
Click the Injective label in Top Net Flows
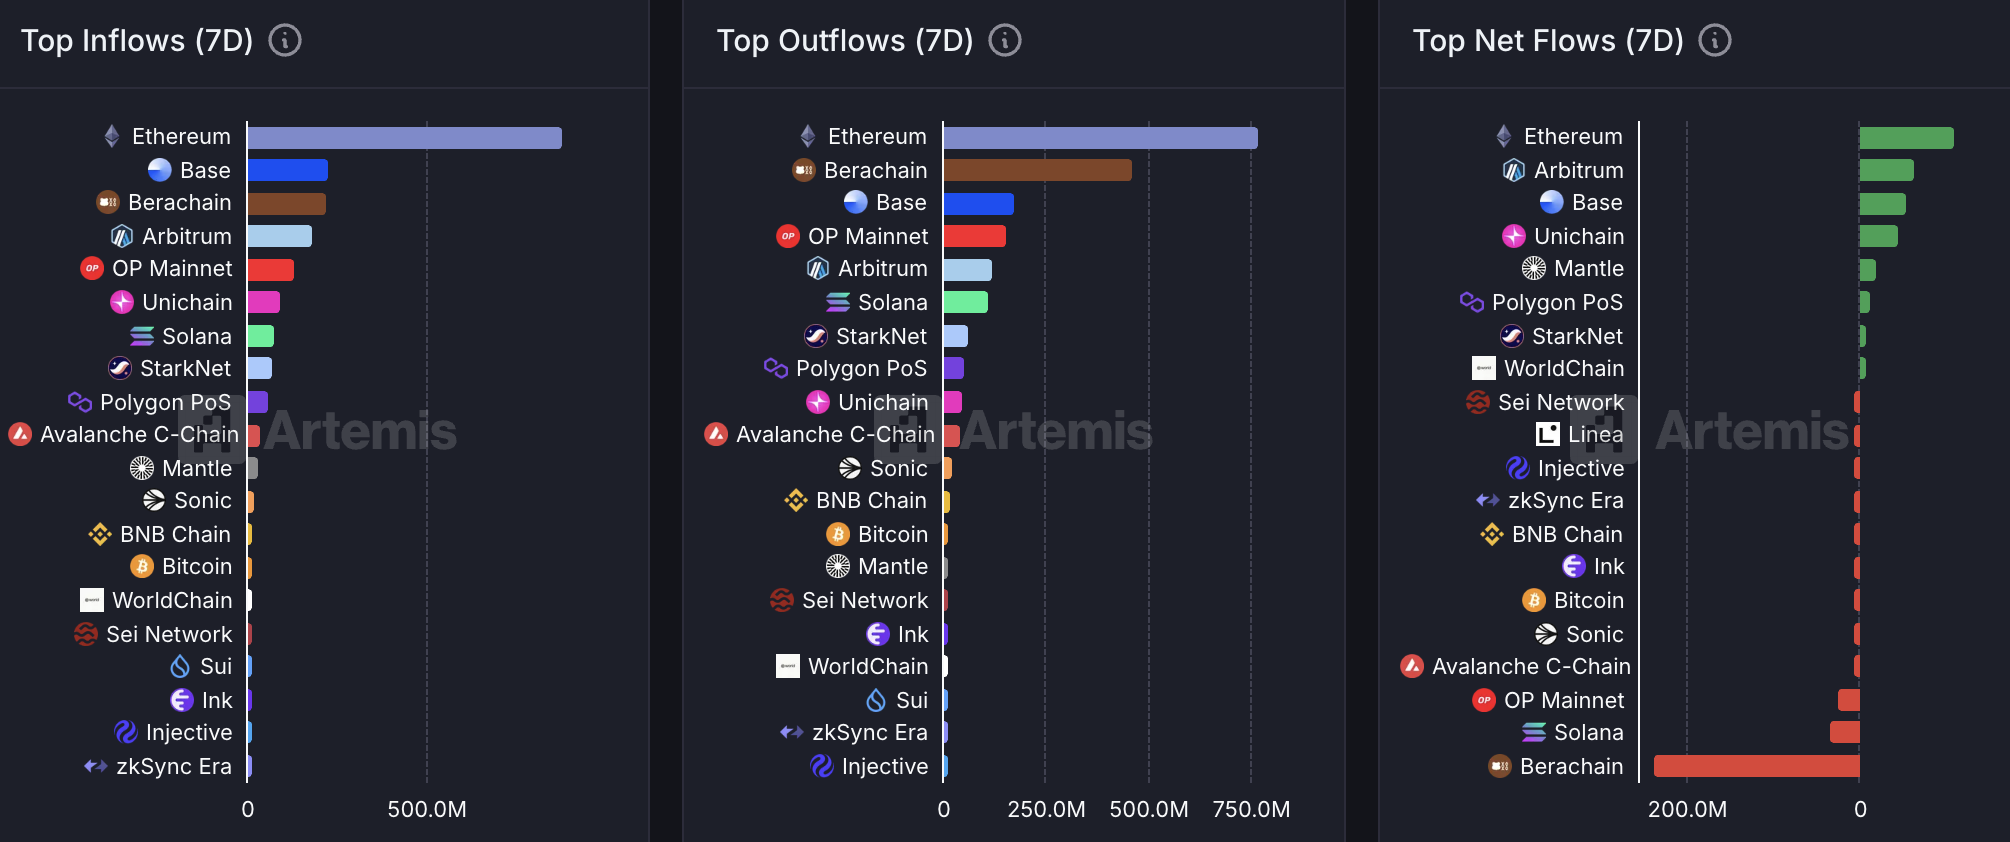pyautogui.click(x=1581, y=469)
